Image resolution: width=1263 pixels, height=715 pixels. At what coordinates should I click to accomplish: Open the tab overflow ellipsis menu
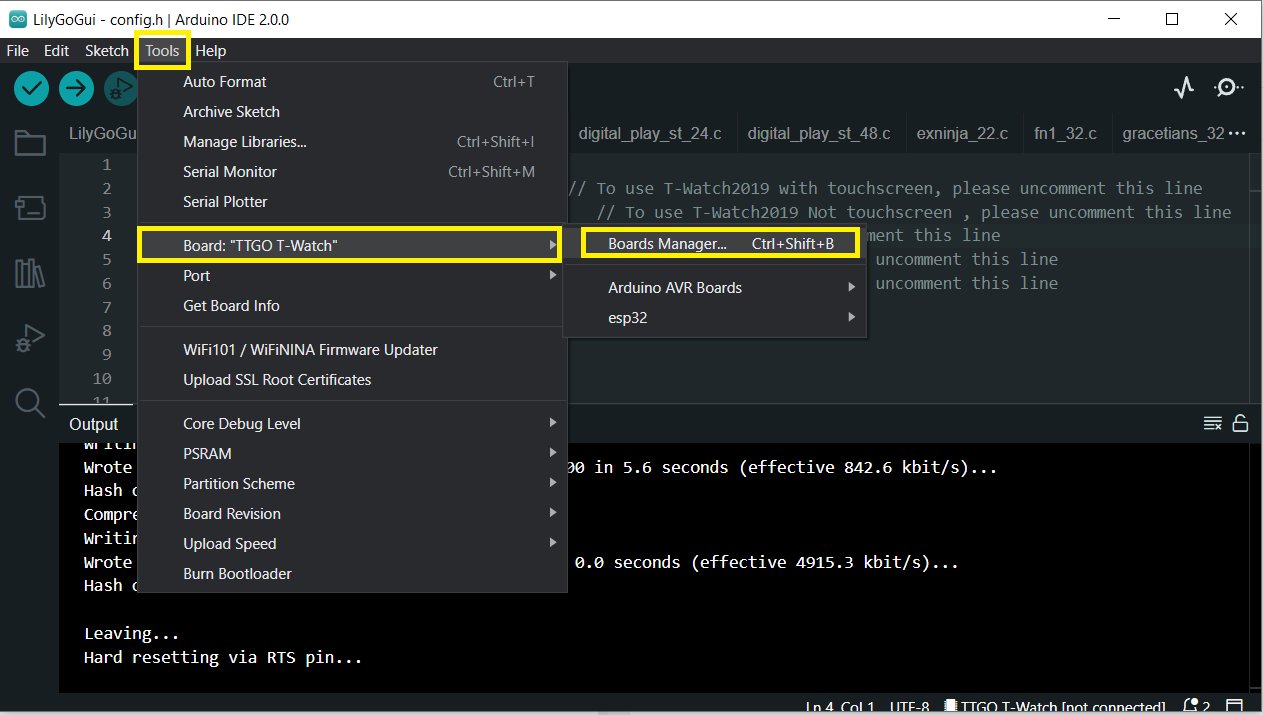pos(1236,133)
